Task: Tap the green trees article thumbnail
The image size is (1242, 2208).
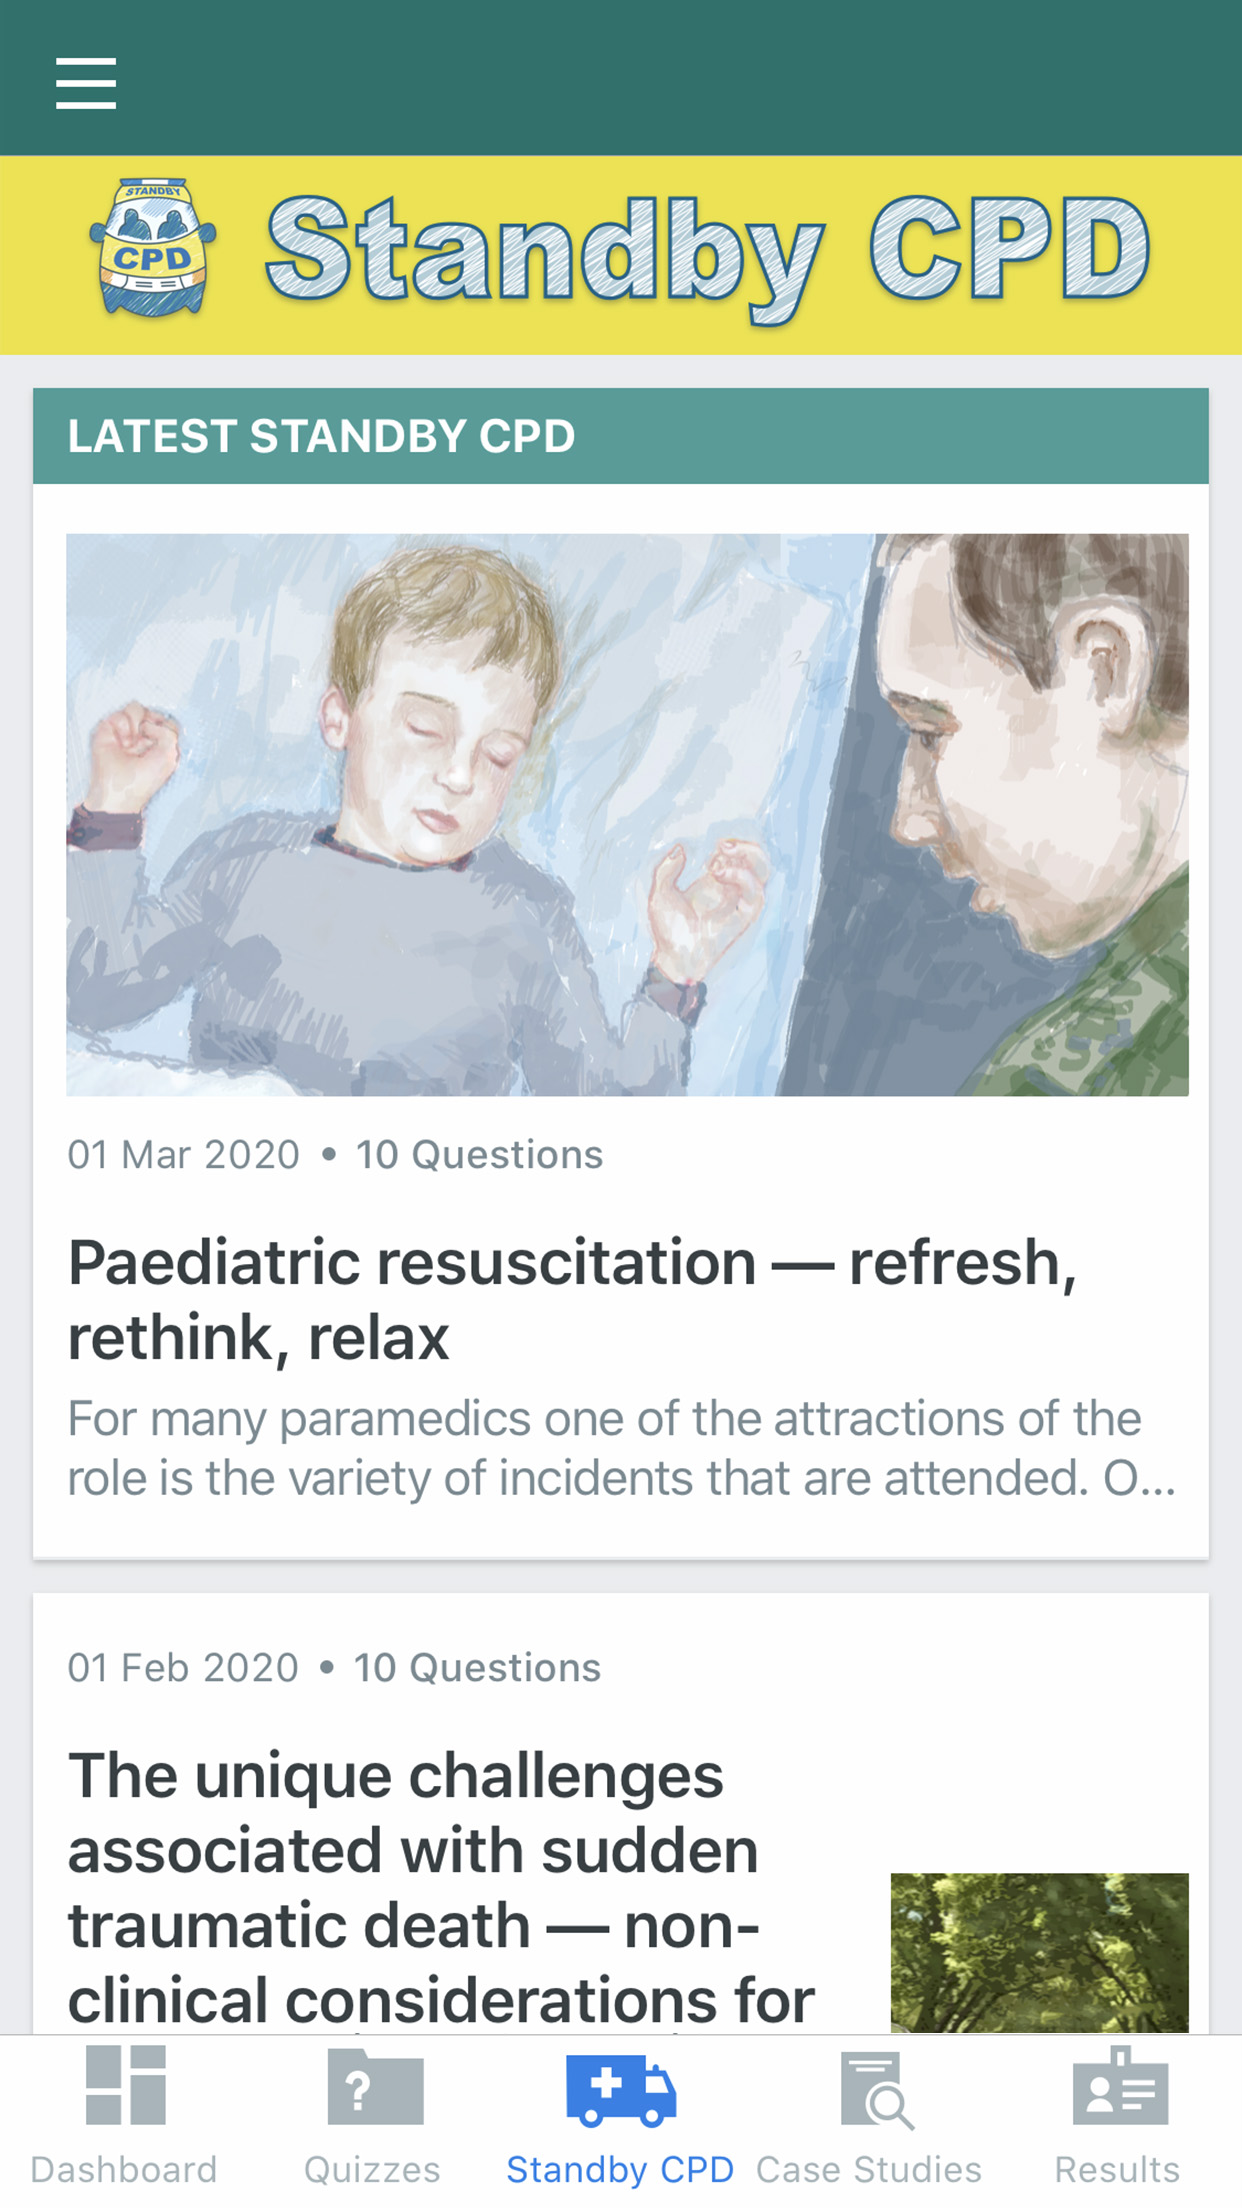Action: point(1039,1951)
